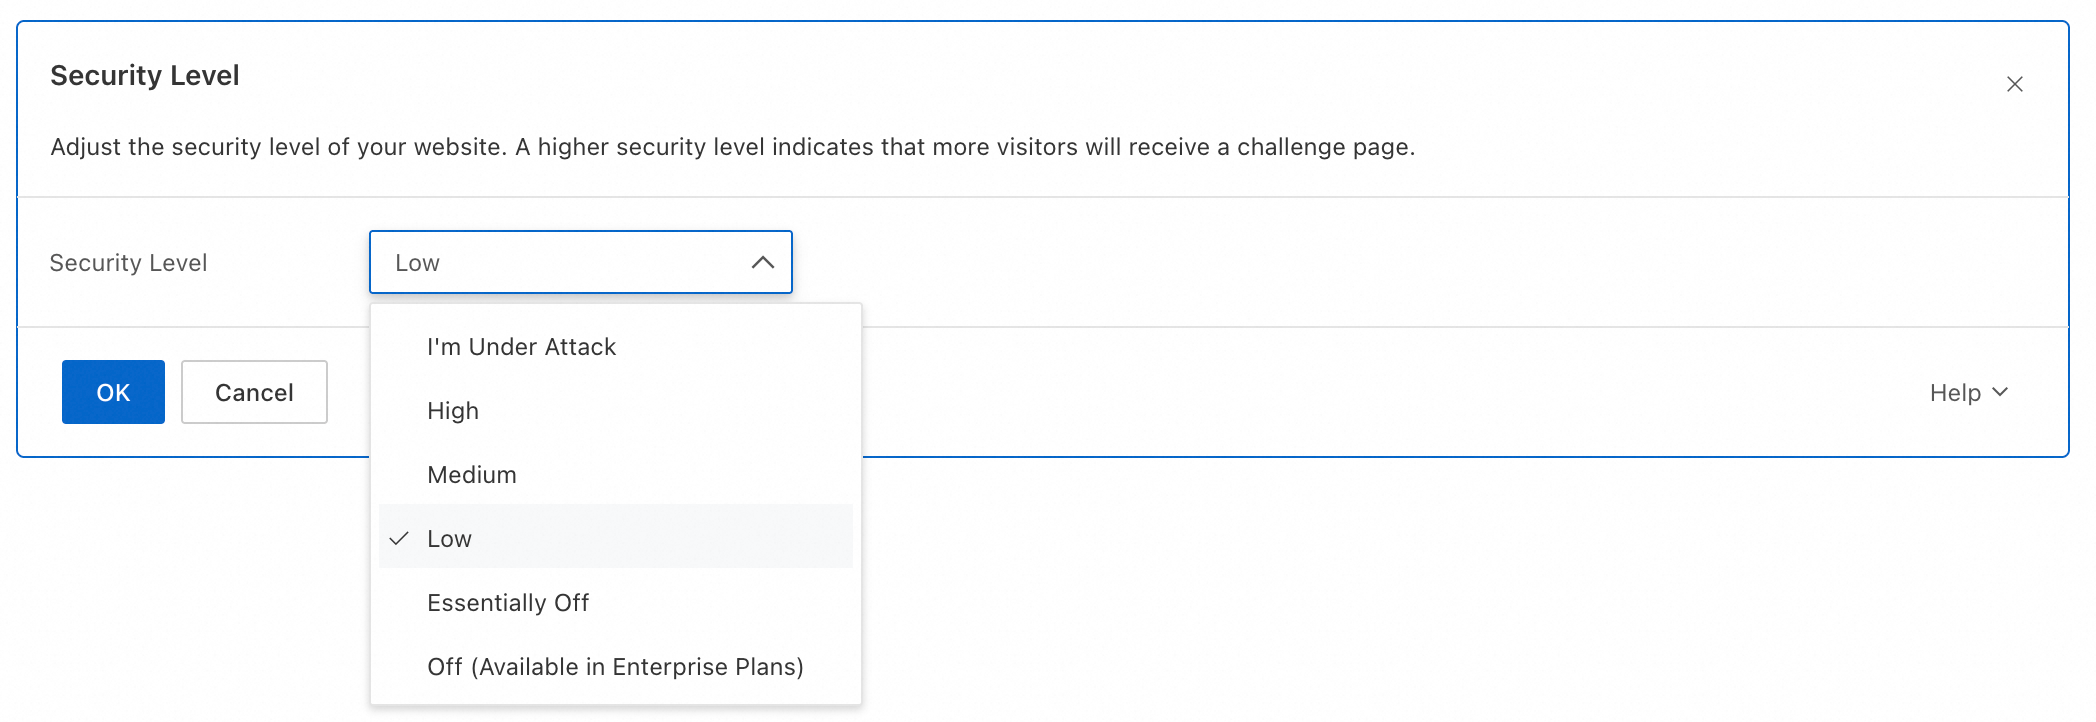Viewport: 2096px width, 722px height.
Task: Click the checkmark beside the Low option
Action: [x=399, y=539]
